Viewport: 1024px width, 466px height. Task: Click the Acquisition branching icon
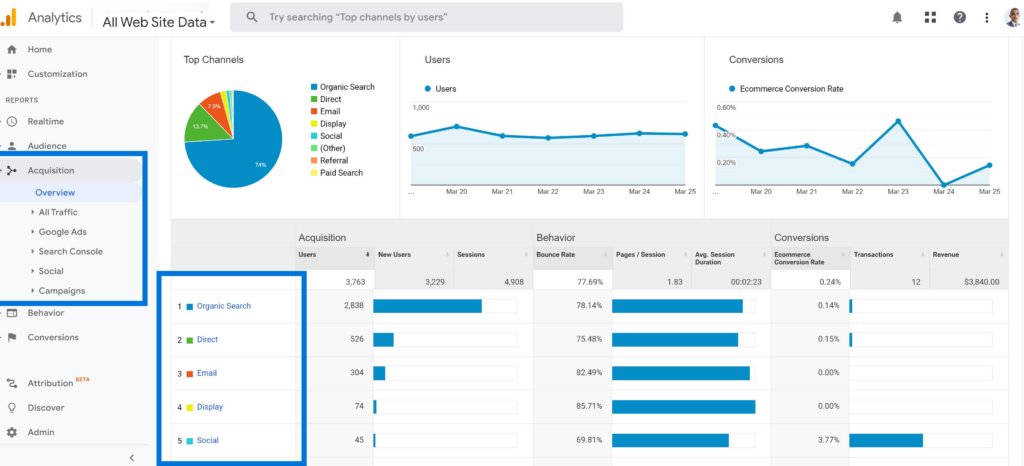coord(12,171)
